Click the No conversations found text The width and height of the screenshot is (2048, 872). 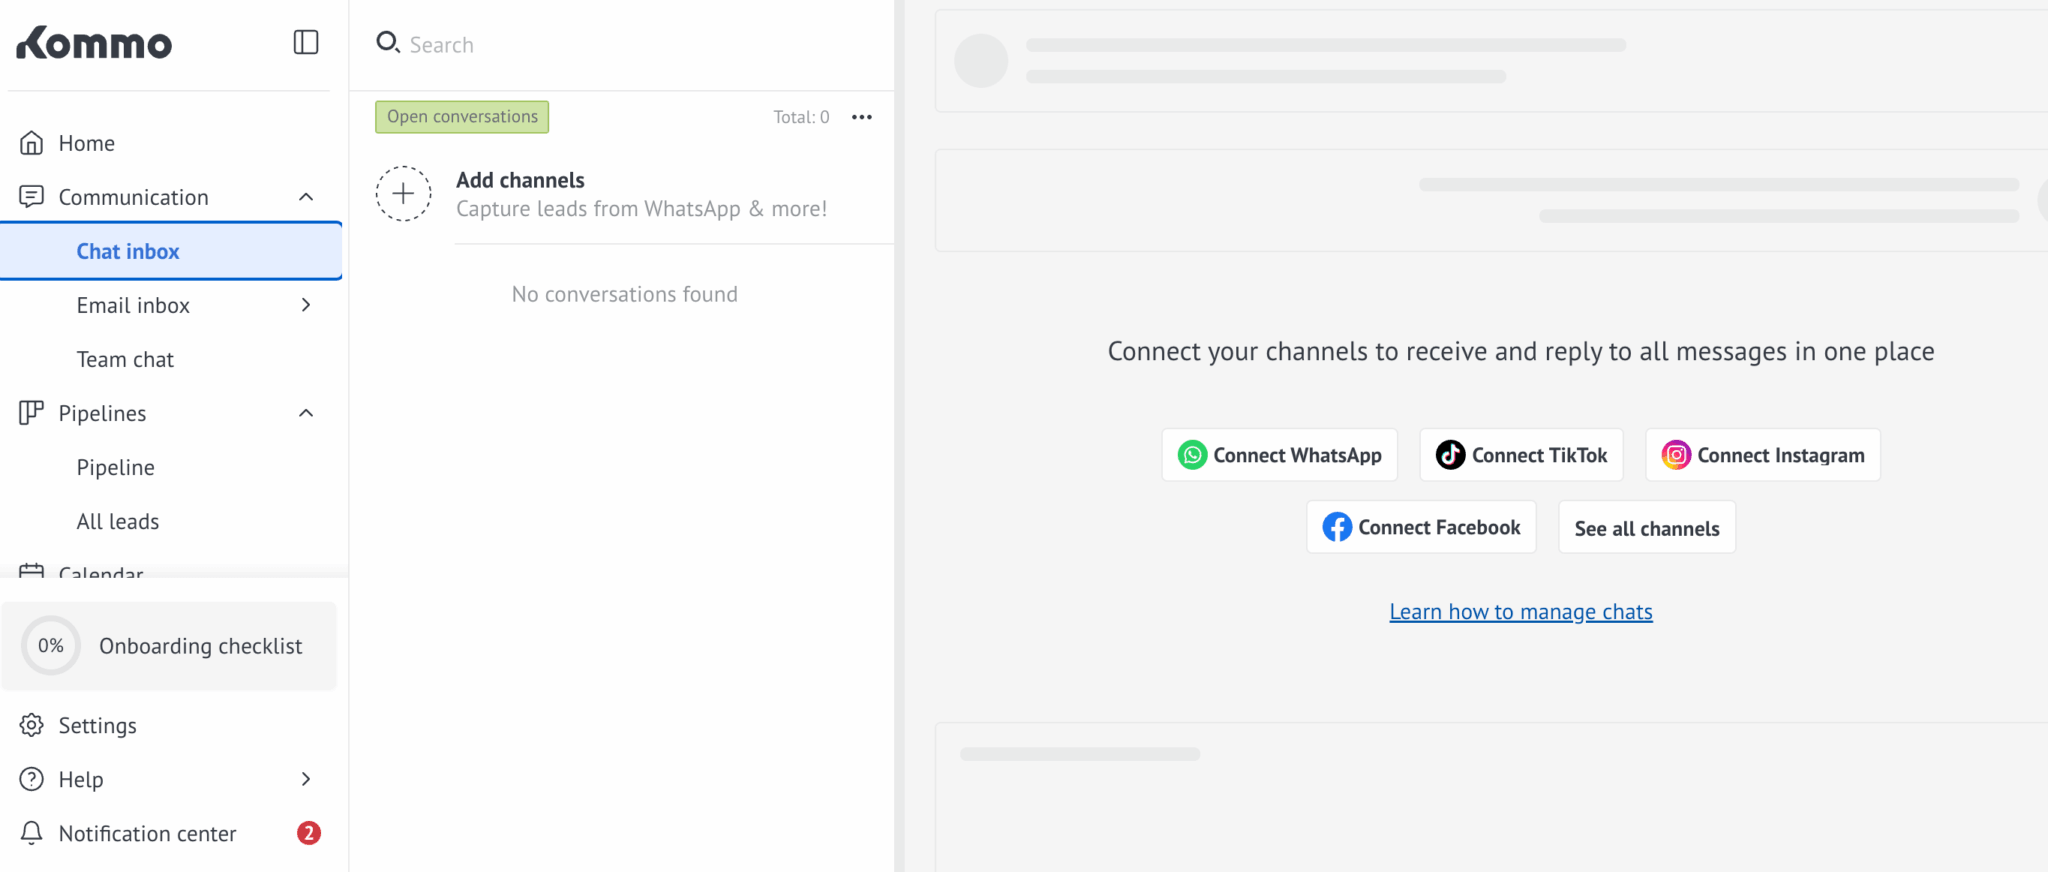click(x=625, y=294)
